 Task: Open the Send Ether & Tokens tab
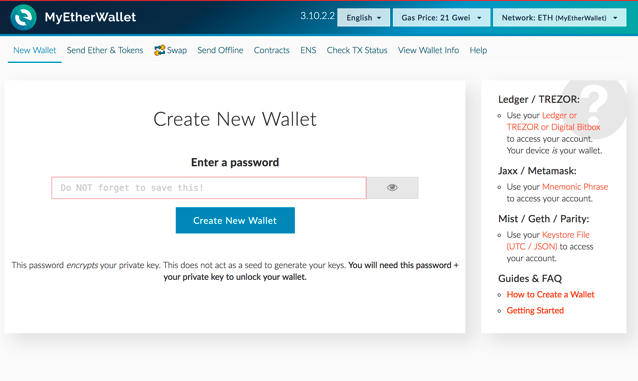pos(105,50)
